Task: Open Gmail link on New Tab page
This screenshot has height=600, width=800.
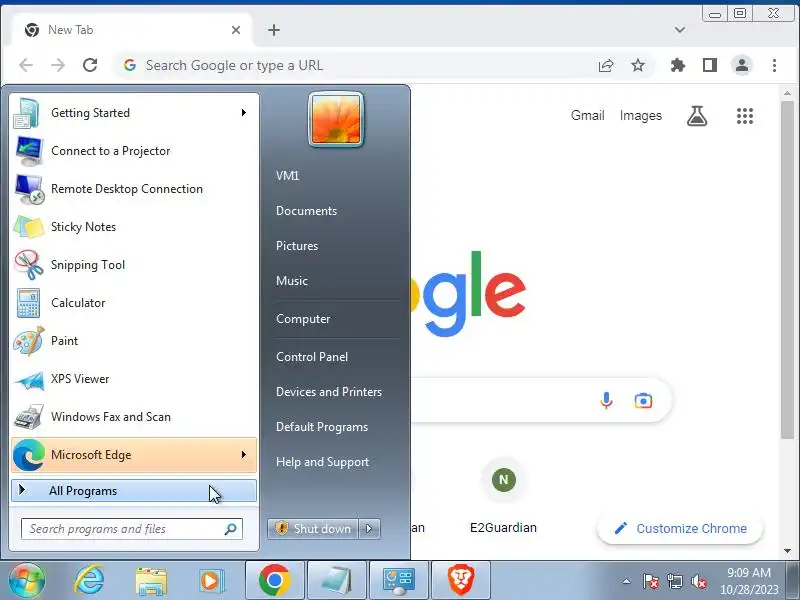Action: point(588,116)
